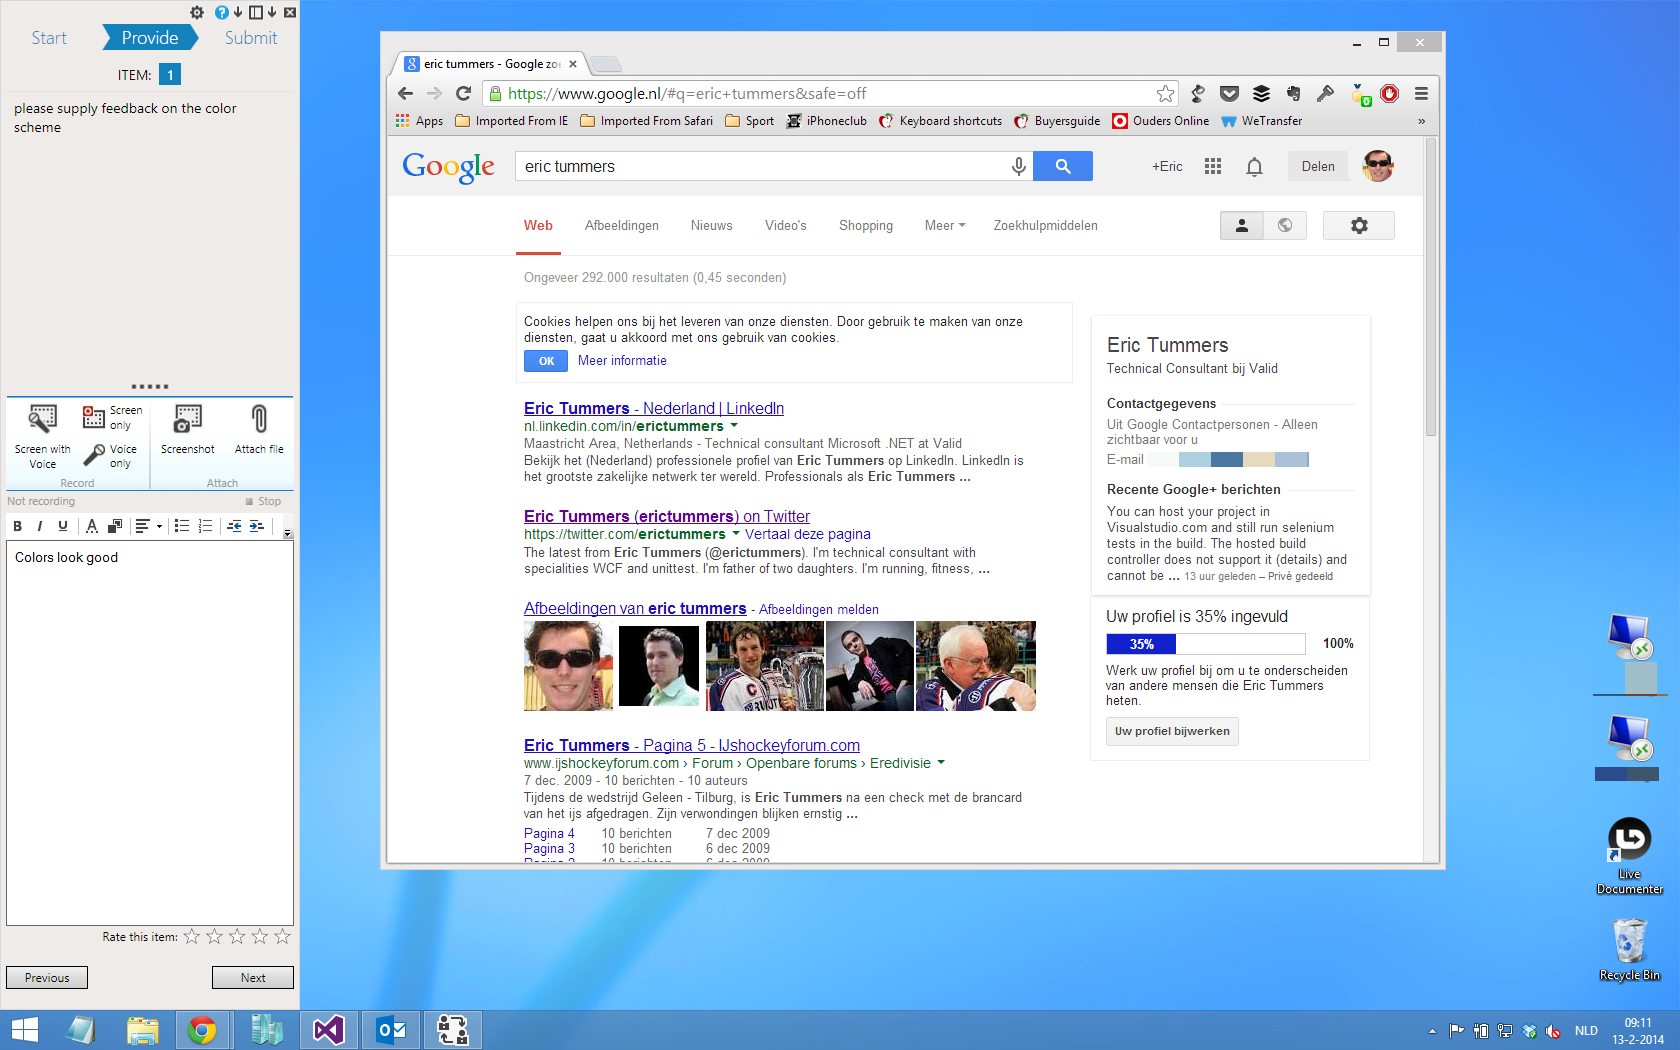Open feedback client settings gear

(x=197, y=12)
